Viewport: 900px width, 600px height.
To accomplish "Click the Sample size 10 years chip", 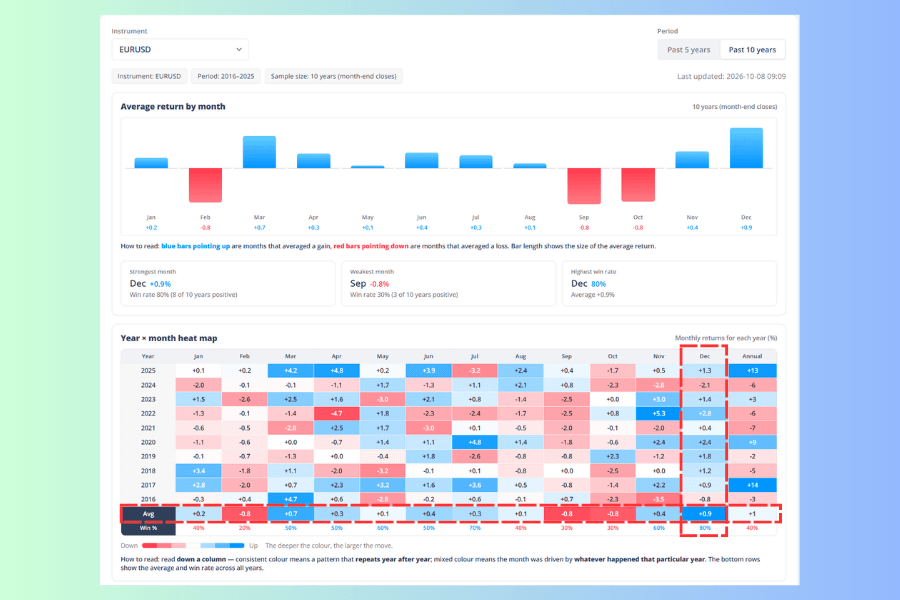I will coord(333,76).
